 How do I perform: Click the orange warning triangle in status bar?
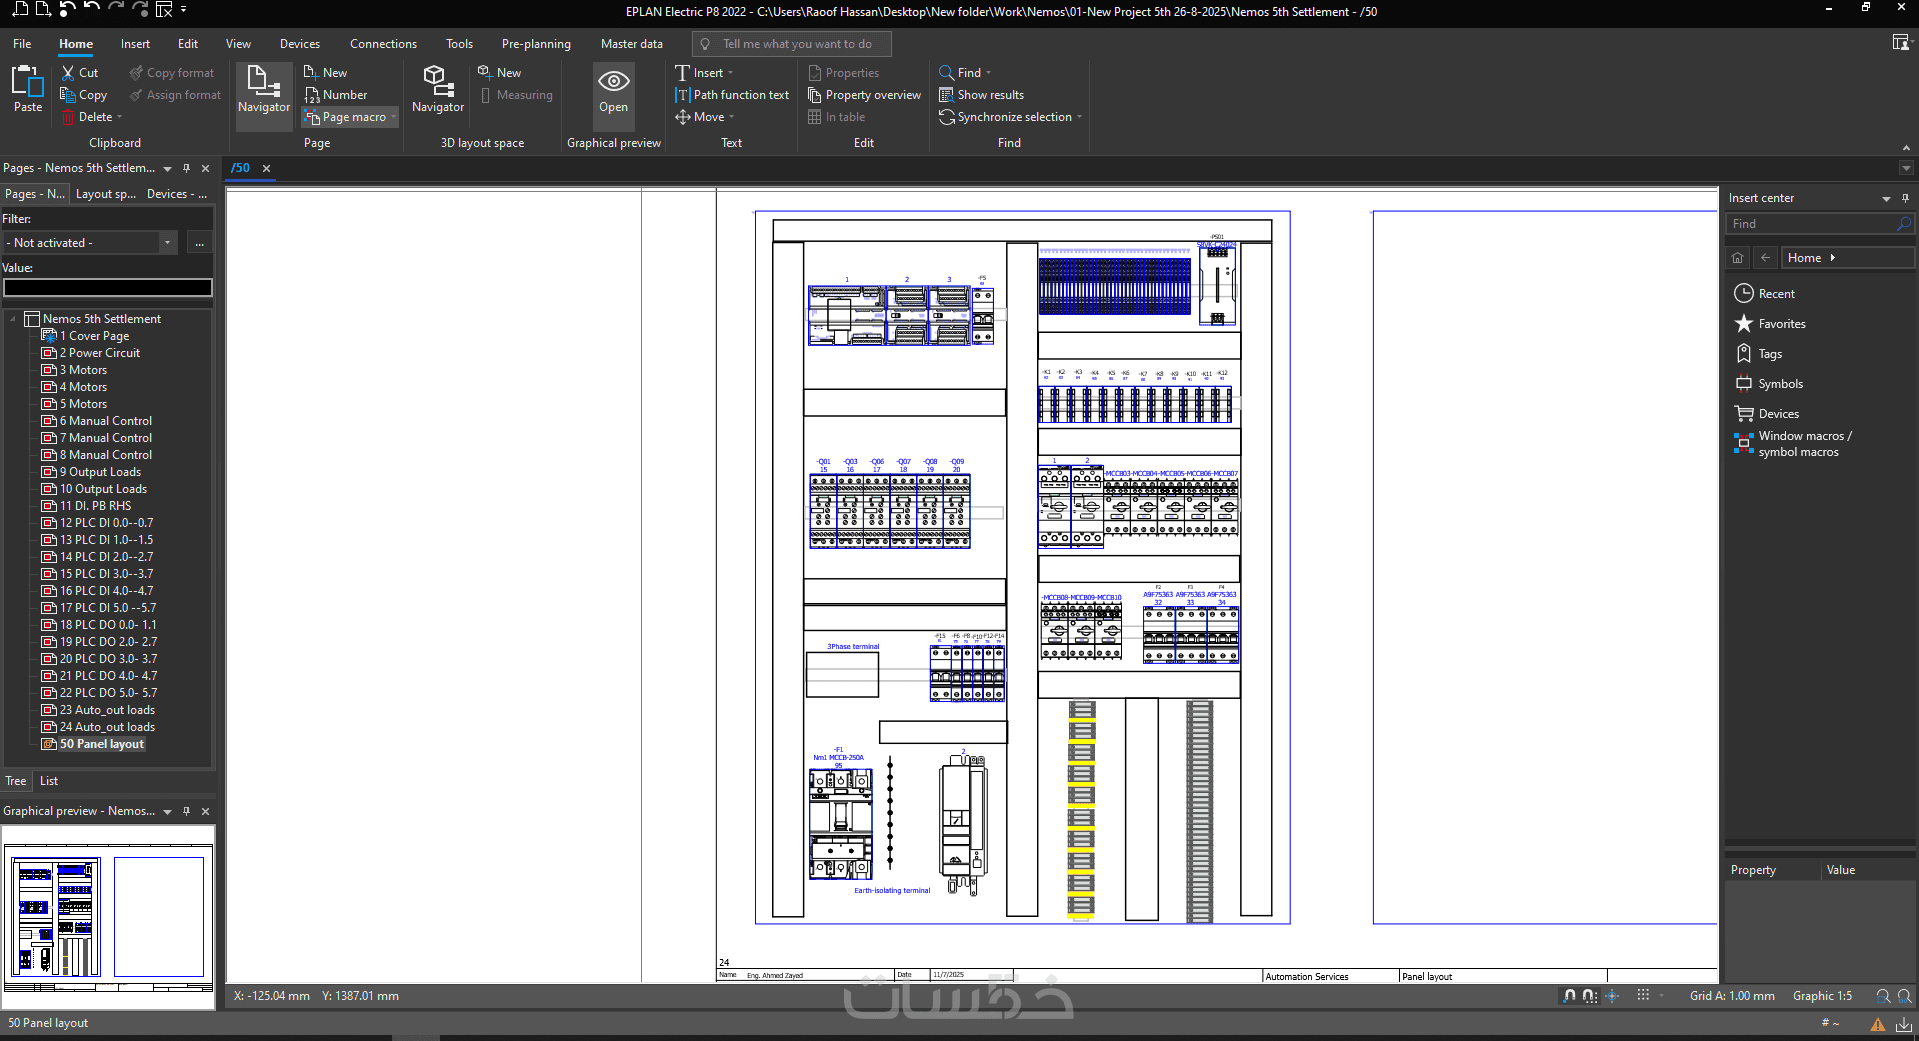(1877, 1024)
